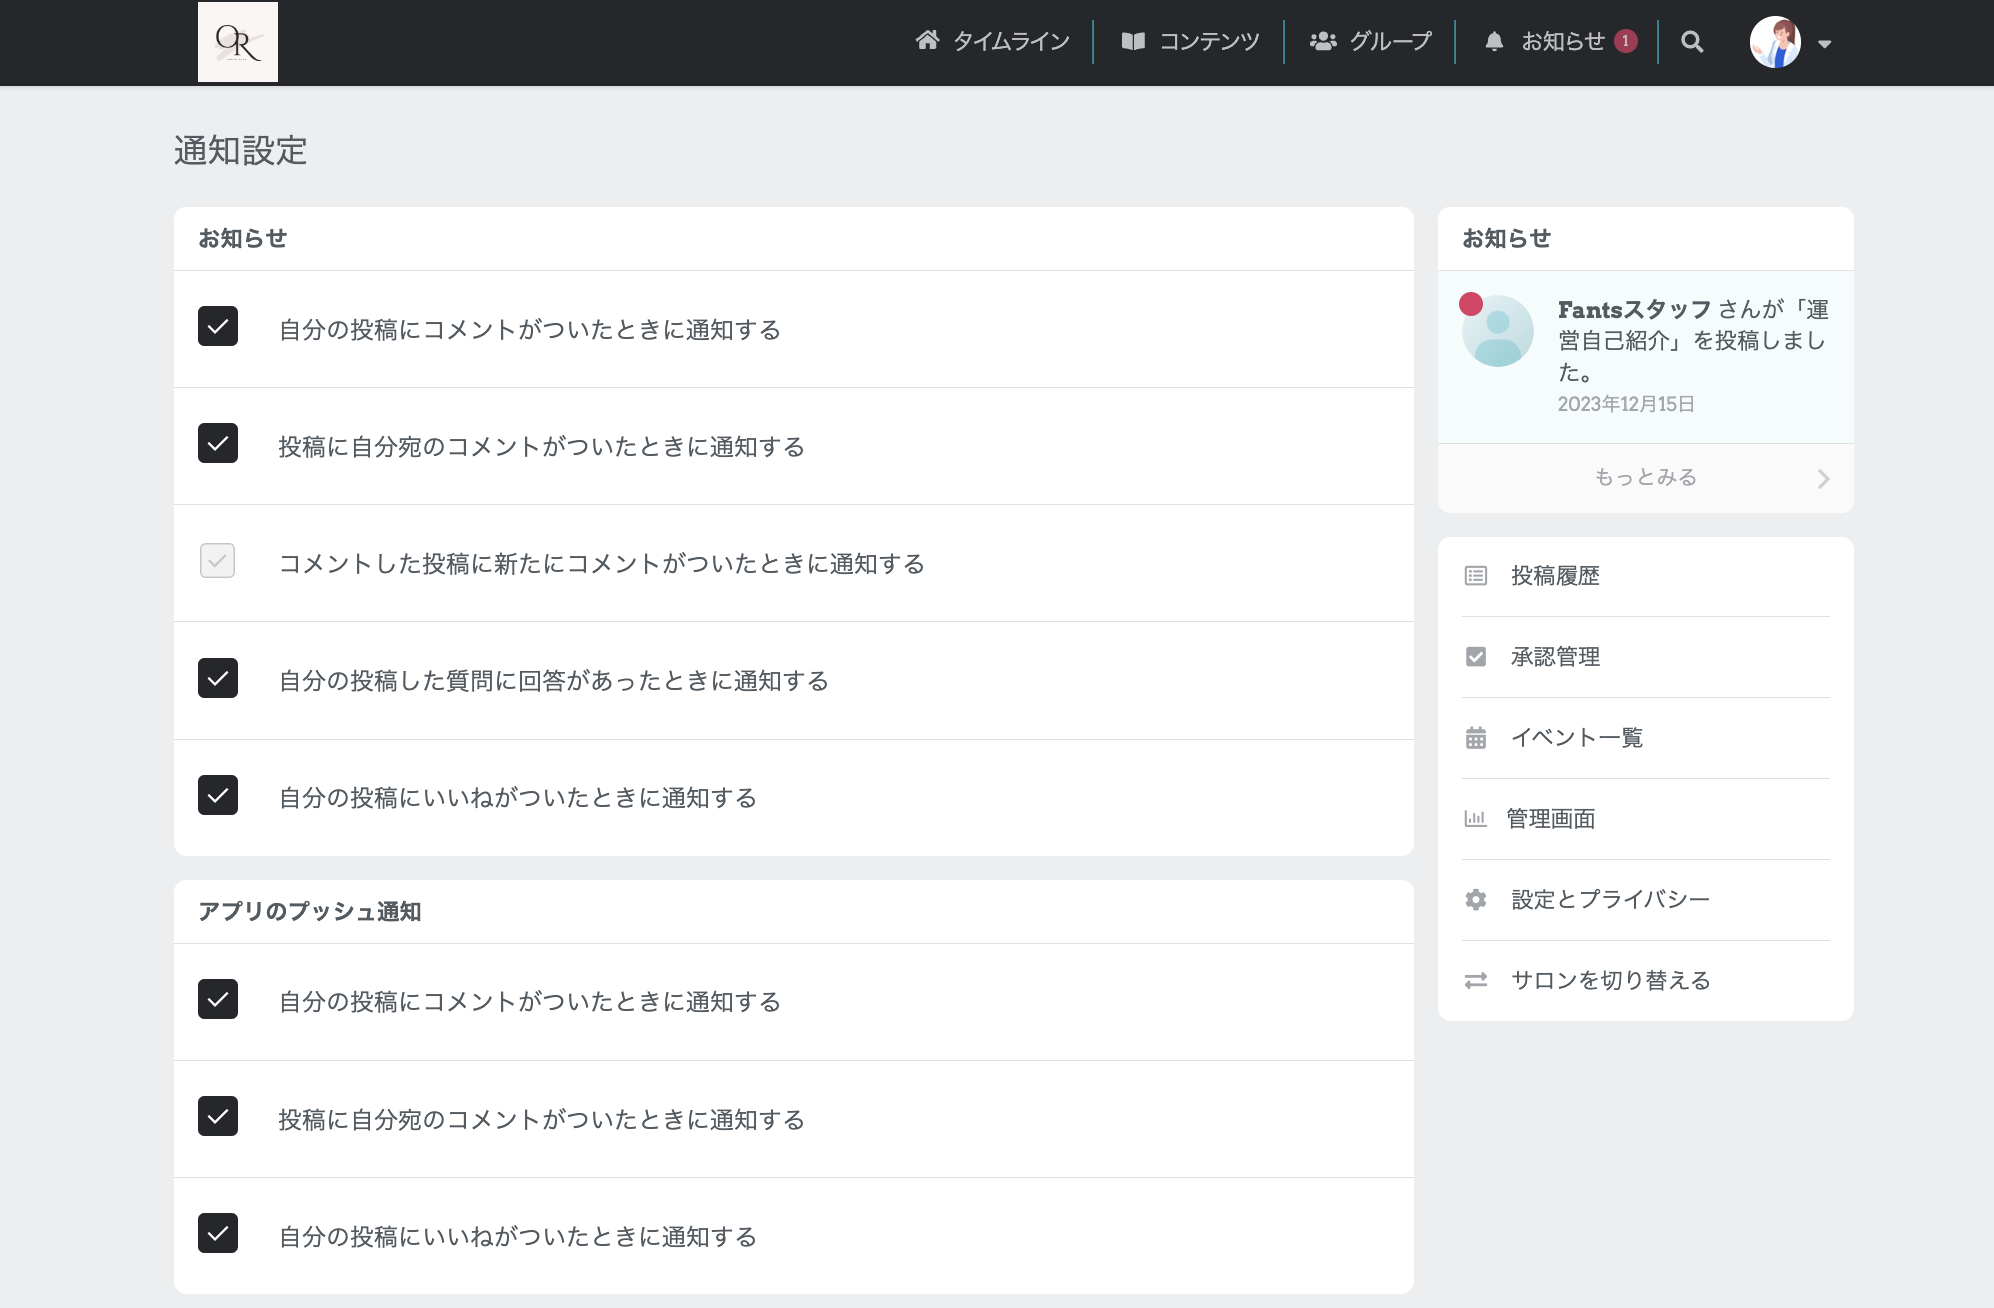Click the people icon next to グループ
This screenshot has height=1308, width=1994.
point(1322,41)
